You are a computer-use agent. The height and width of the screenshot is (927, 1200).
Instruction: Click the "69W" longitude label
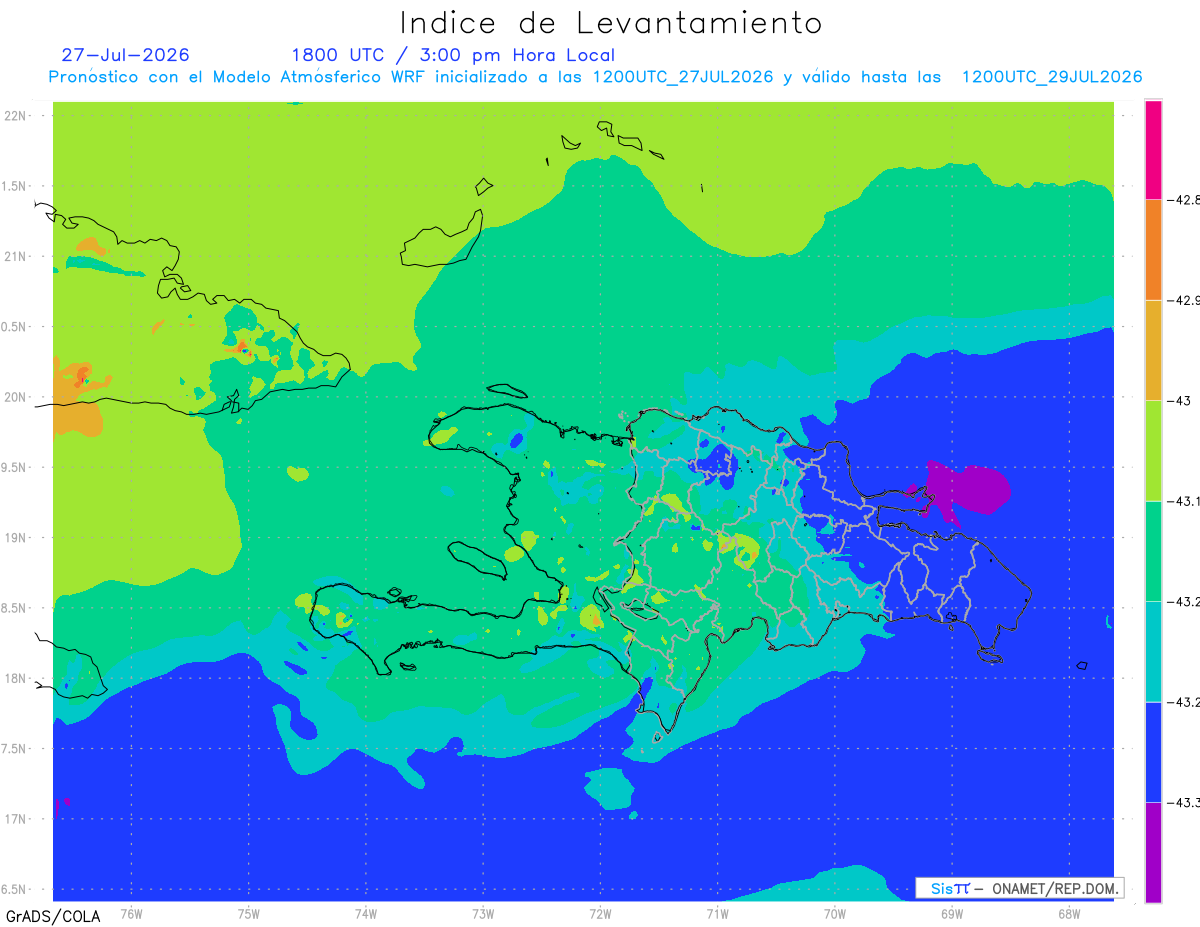[x=952, y=913]
